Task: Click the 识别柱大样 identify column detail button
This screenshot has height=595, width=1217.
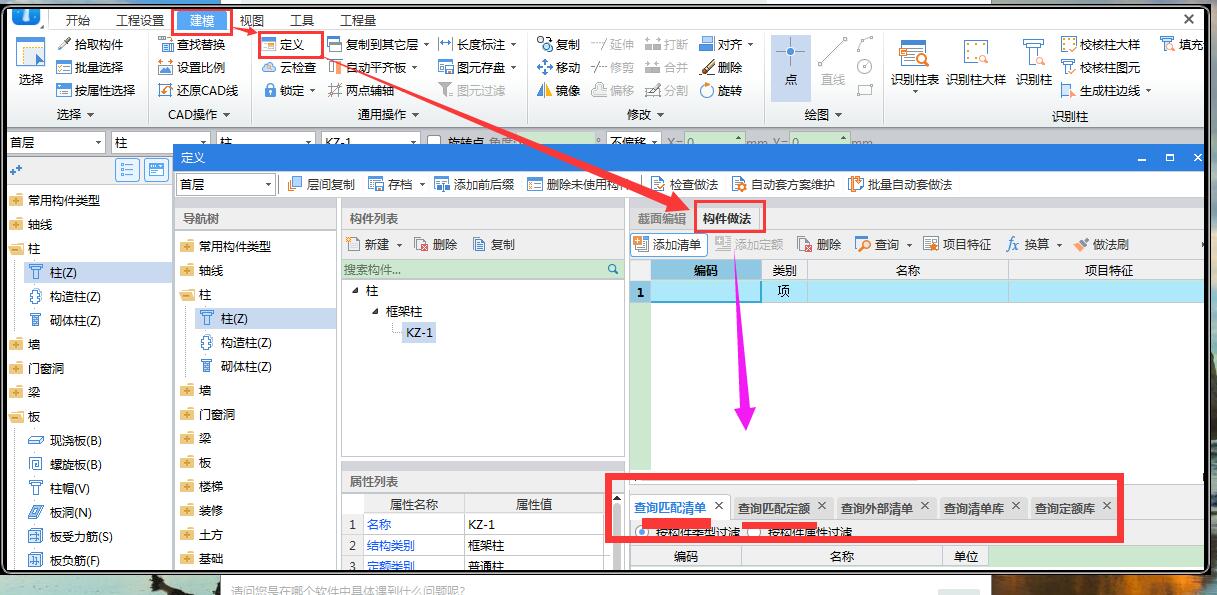Action: click(975, 62)
